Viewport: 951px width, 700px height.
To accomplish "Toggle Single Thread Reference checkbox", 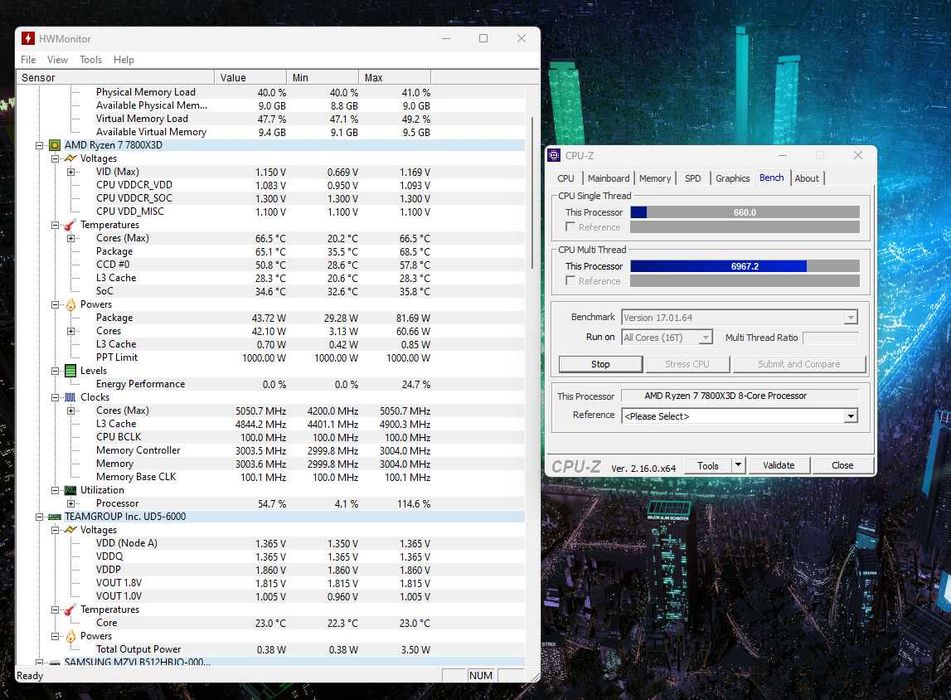I will [570, 226].
